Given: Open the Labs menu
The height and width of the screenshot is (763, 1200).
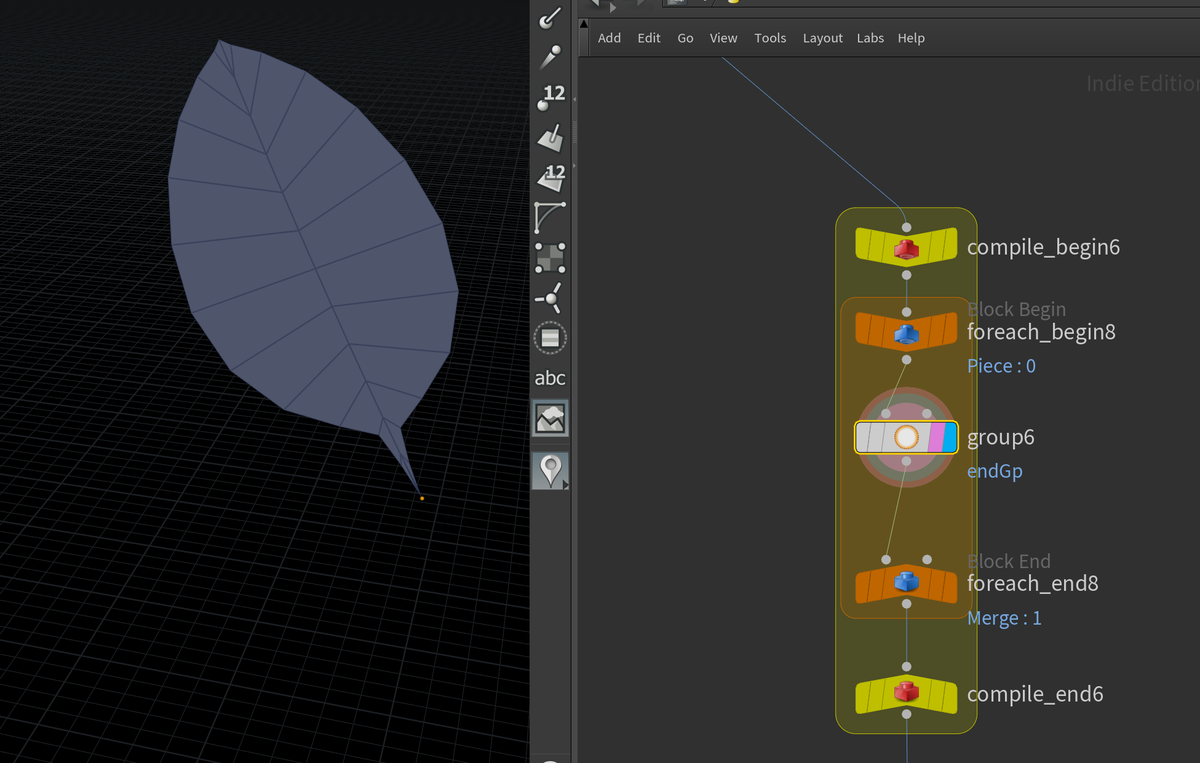Looking at the screenshot, I should click(870, 38).
